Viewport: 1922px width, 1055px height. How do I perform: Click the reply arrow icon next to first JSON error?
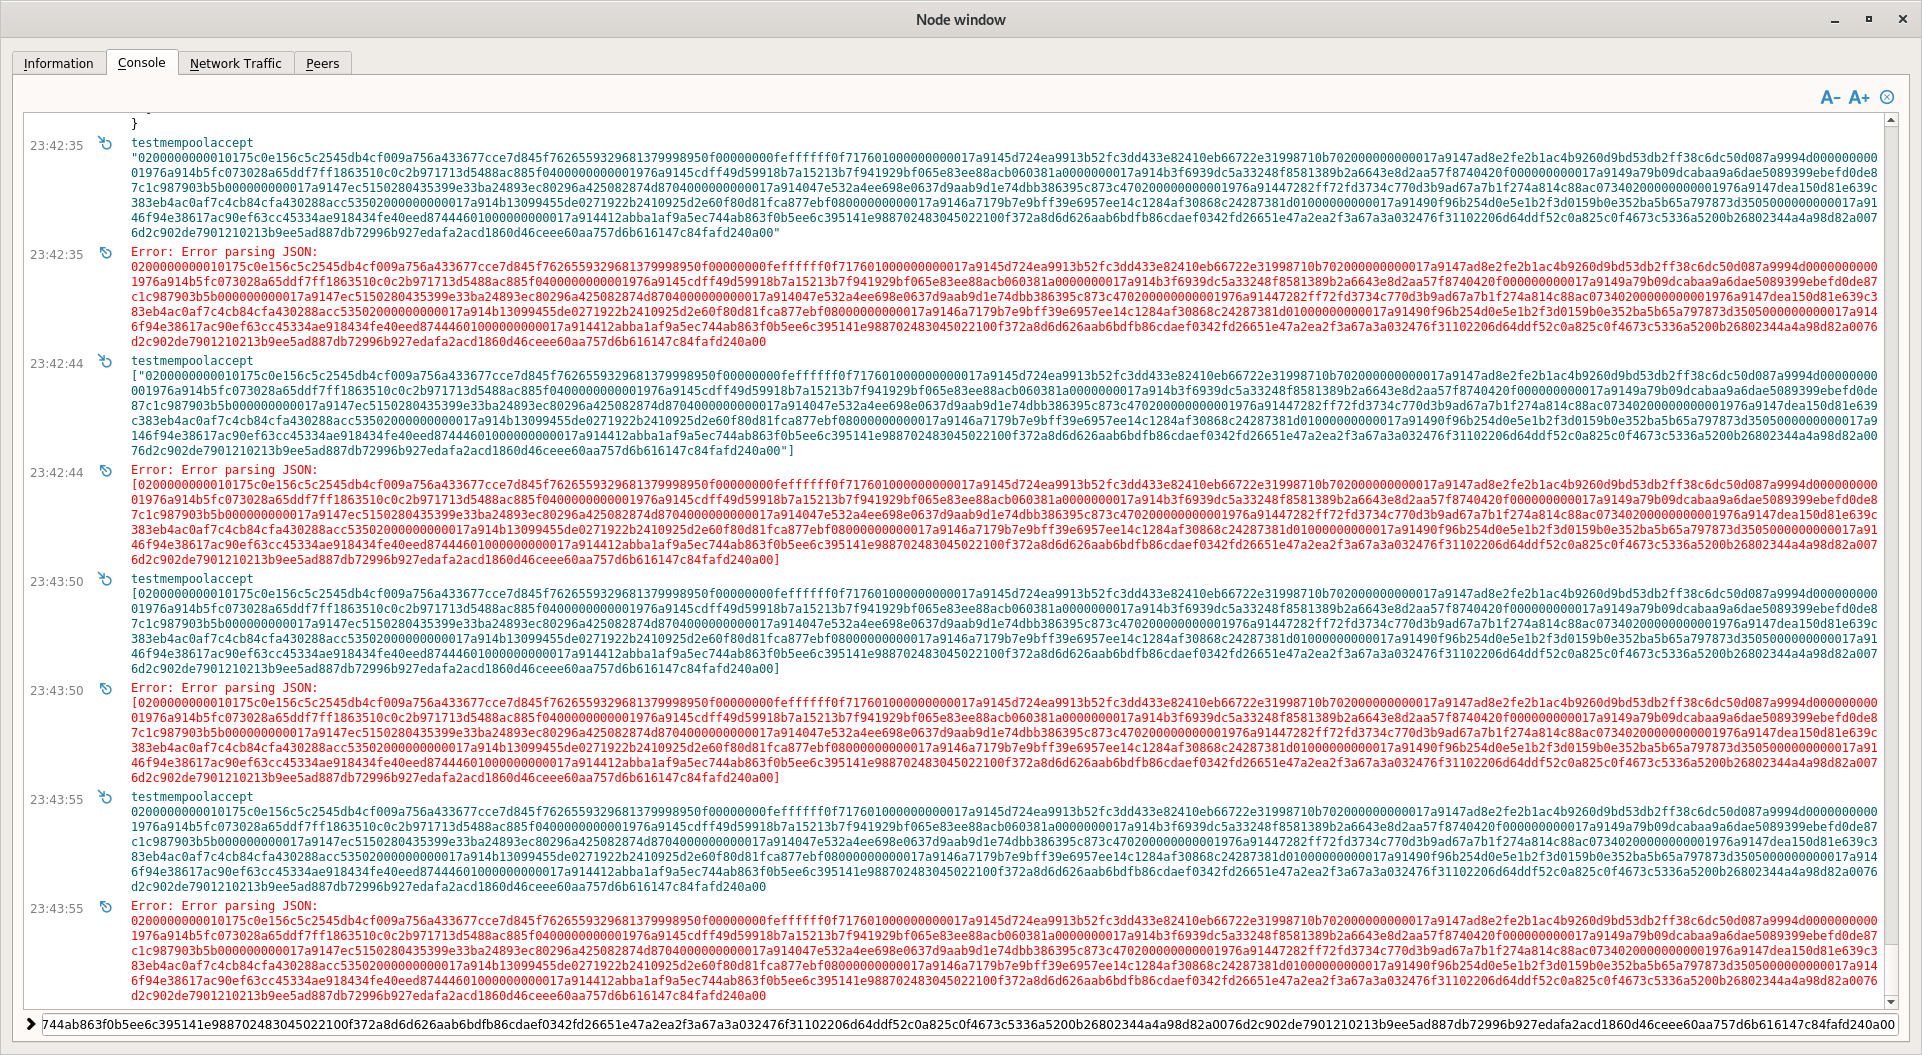tap(104, 253)
